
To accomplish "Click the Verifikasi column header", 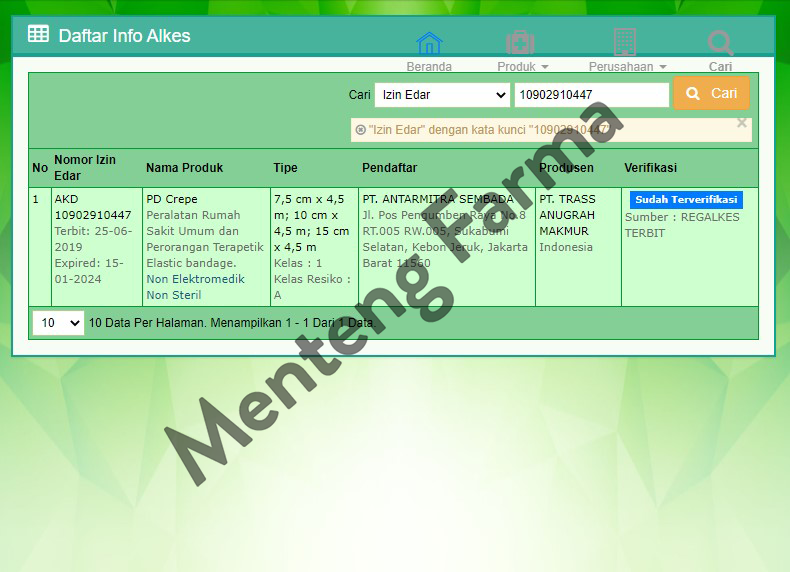I will (650, 168).
